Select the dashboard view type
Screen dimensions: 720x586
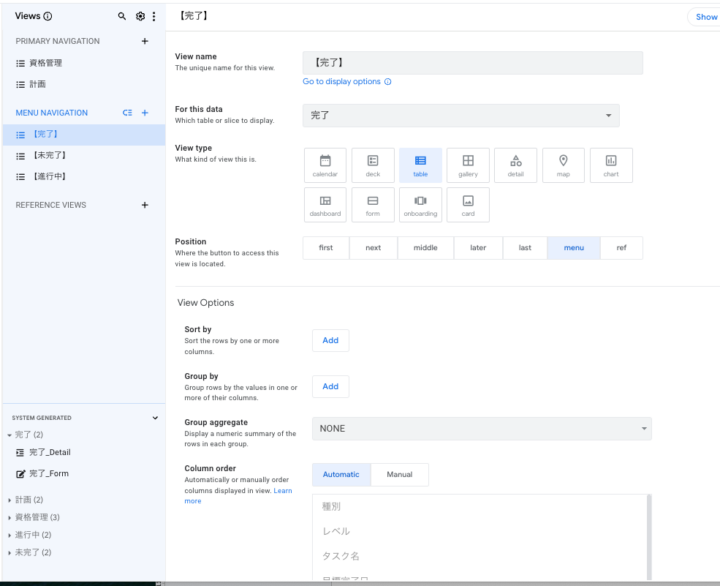pos(325,205)
